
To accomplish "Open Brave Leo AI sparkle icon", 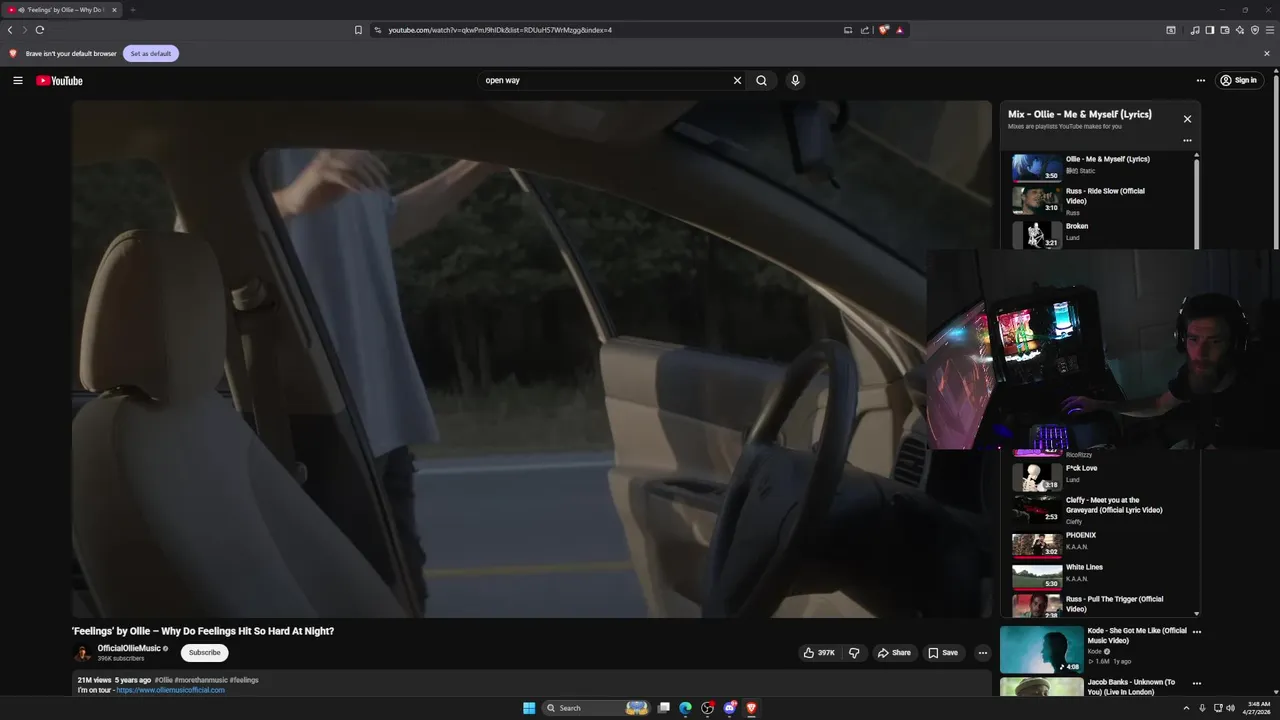I will pos(1239,30).
